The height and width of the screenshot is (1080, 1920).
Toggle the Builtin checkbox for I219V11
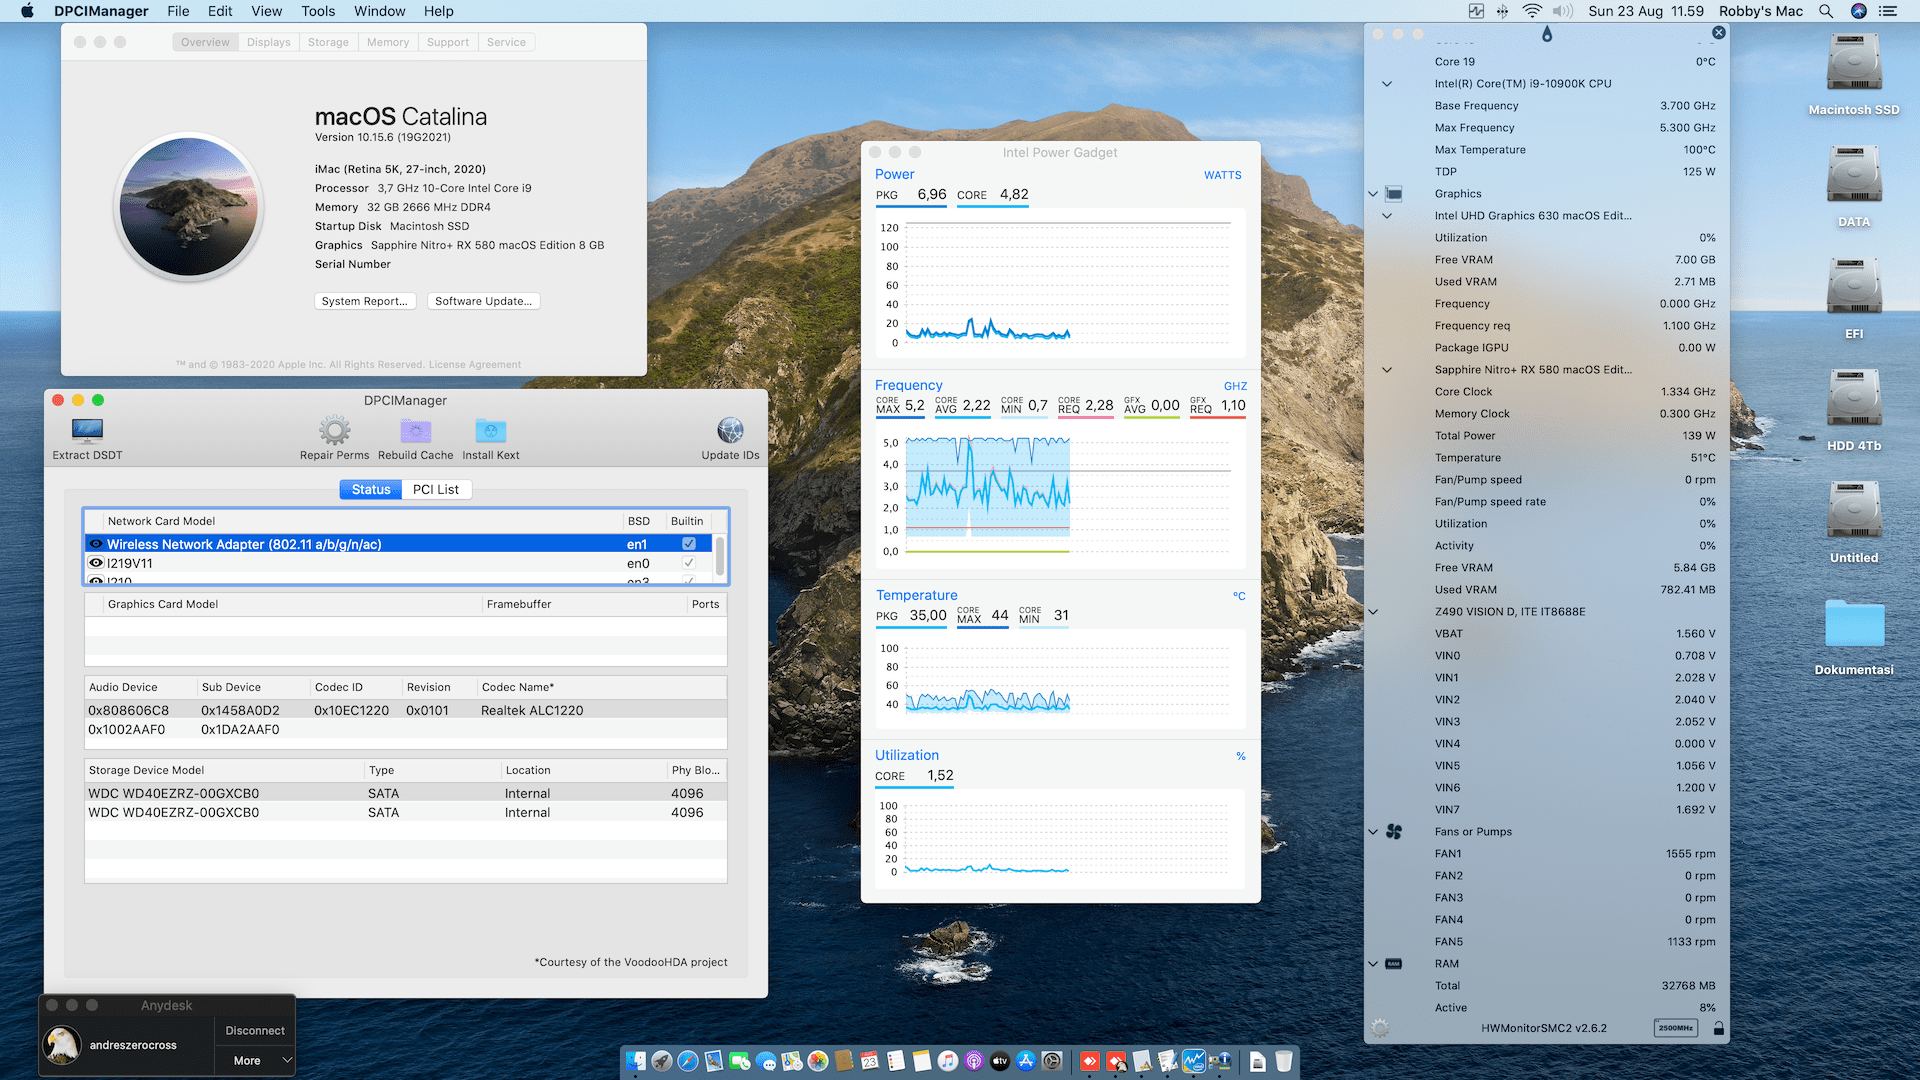[x=688, y=563]
